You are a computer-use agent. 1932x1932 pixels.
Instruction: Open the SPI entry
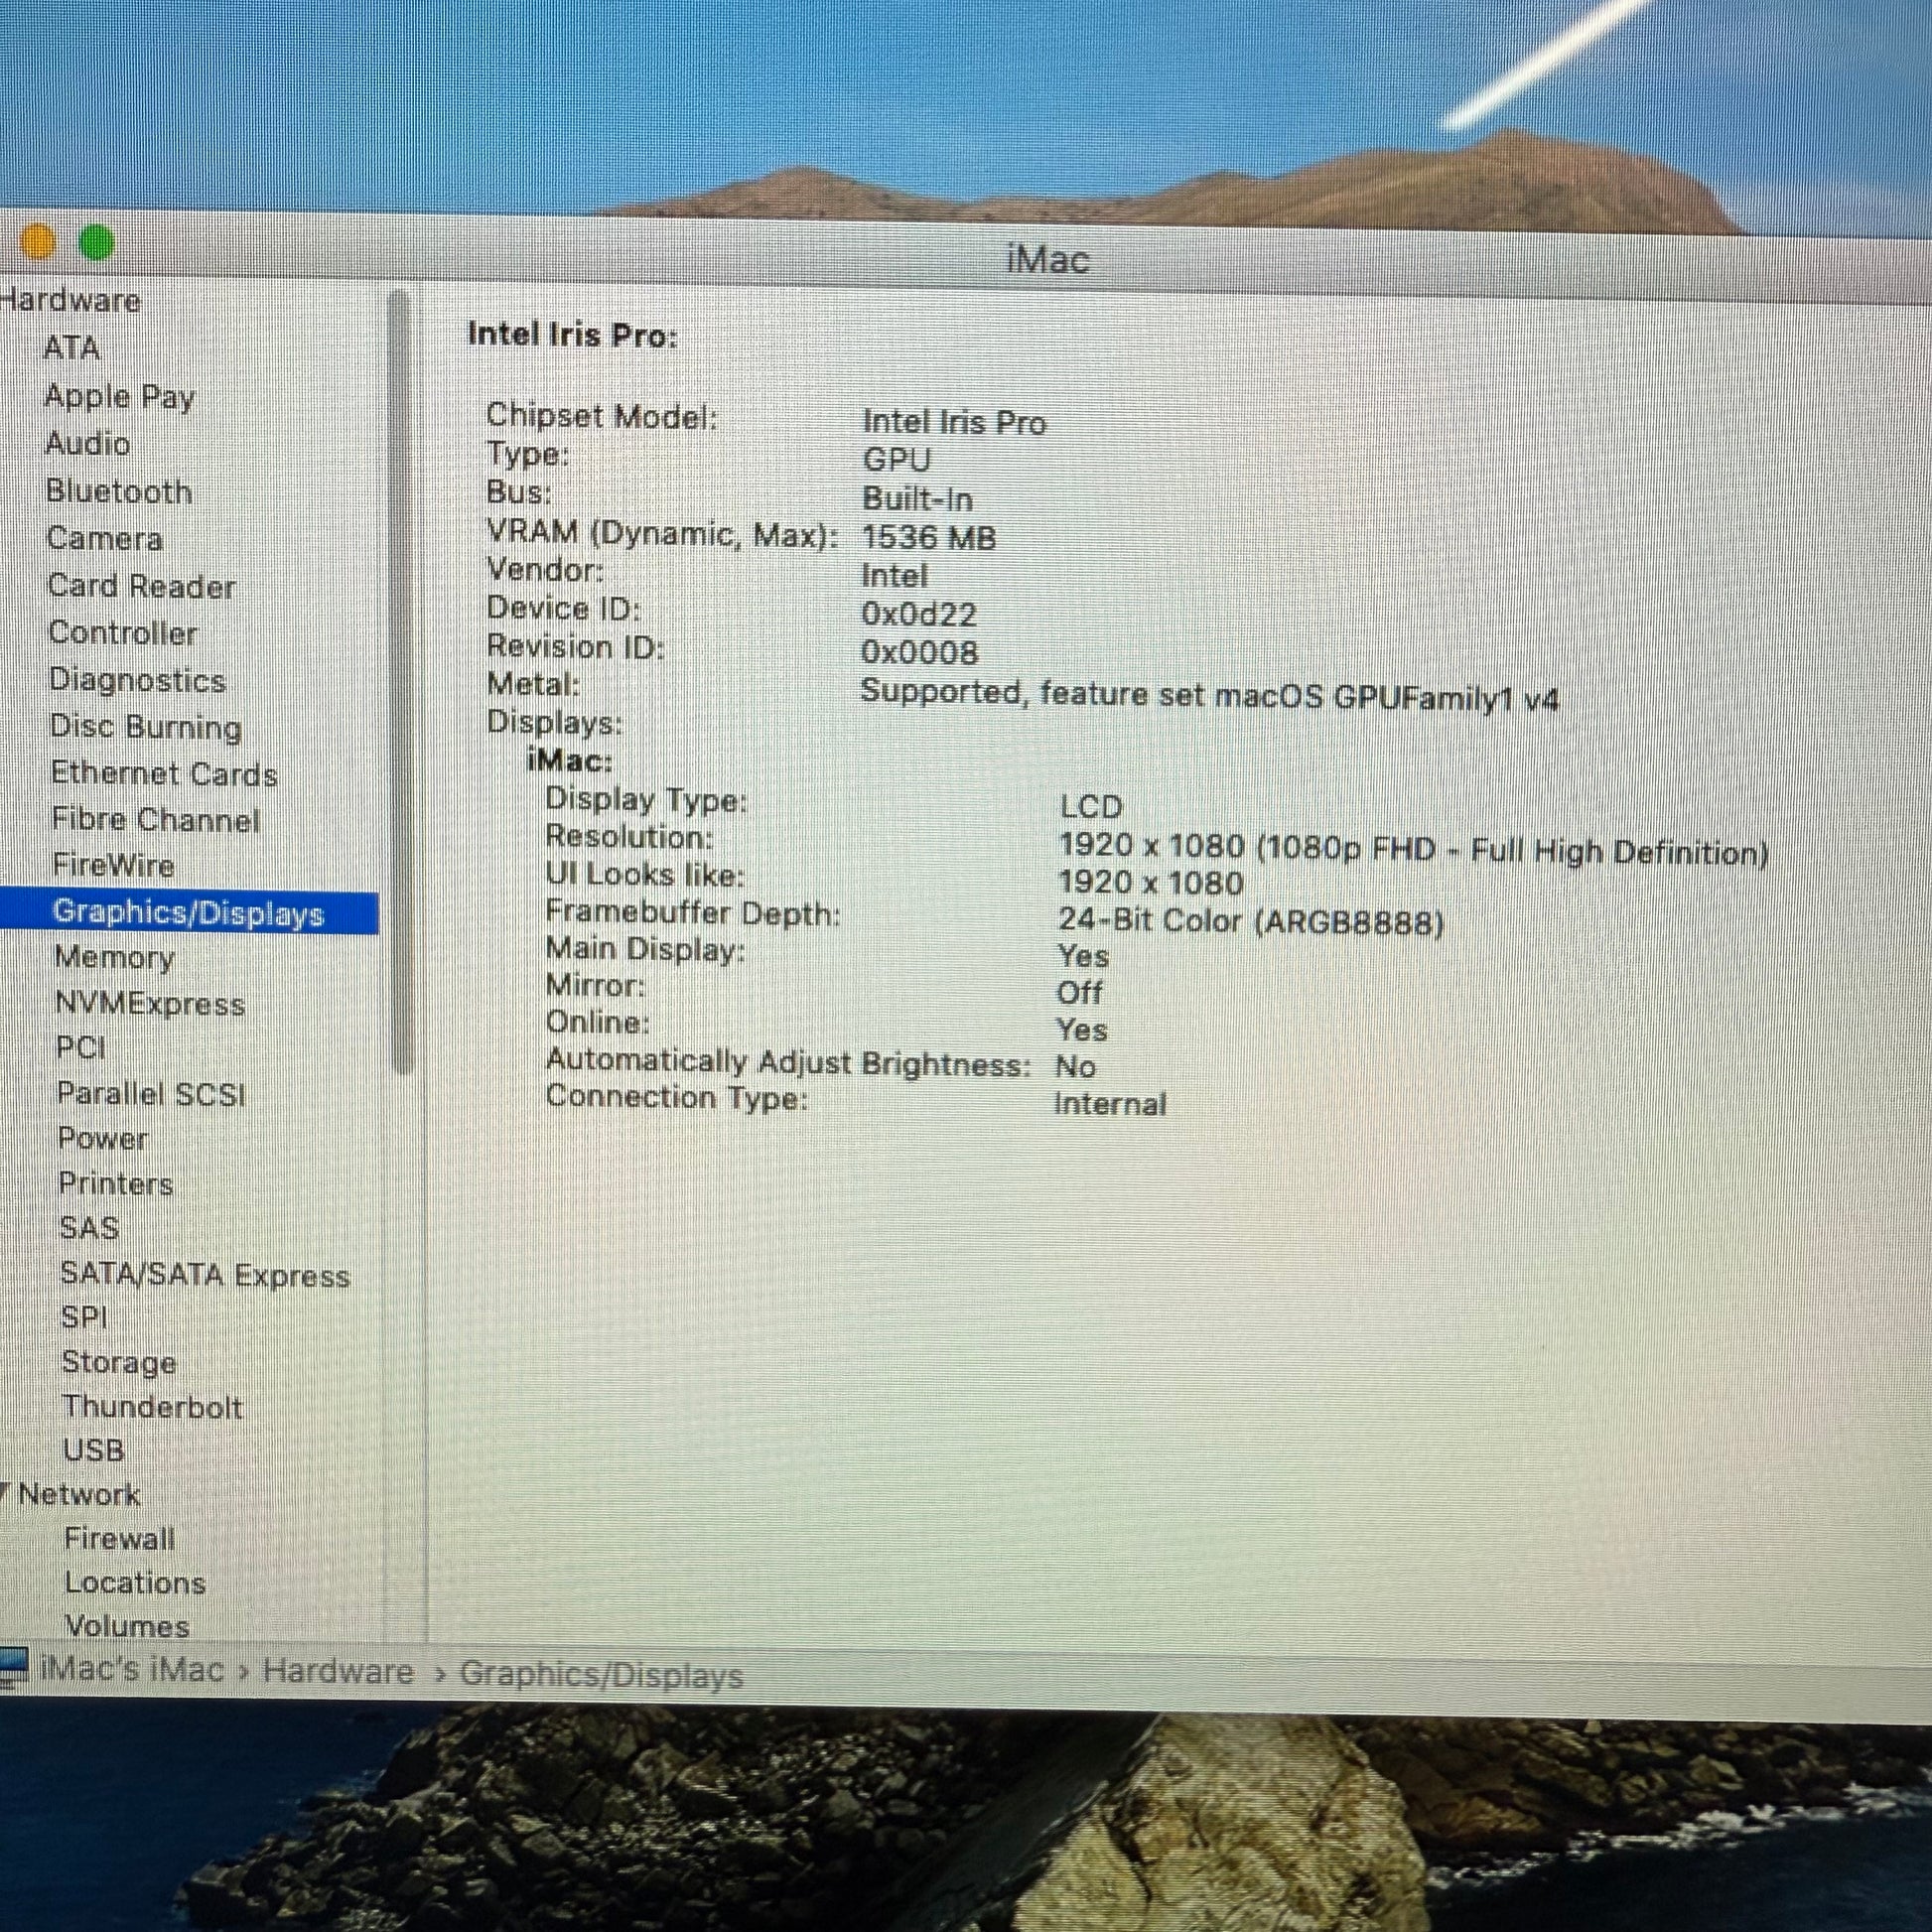coord(84,1318)
